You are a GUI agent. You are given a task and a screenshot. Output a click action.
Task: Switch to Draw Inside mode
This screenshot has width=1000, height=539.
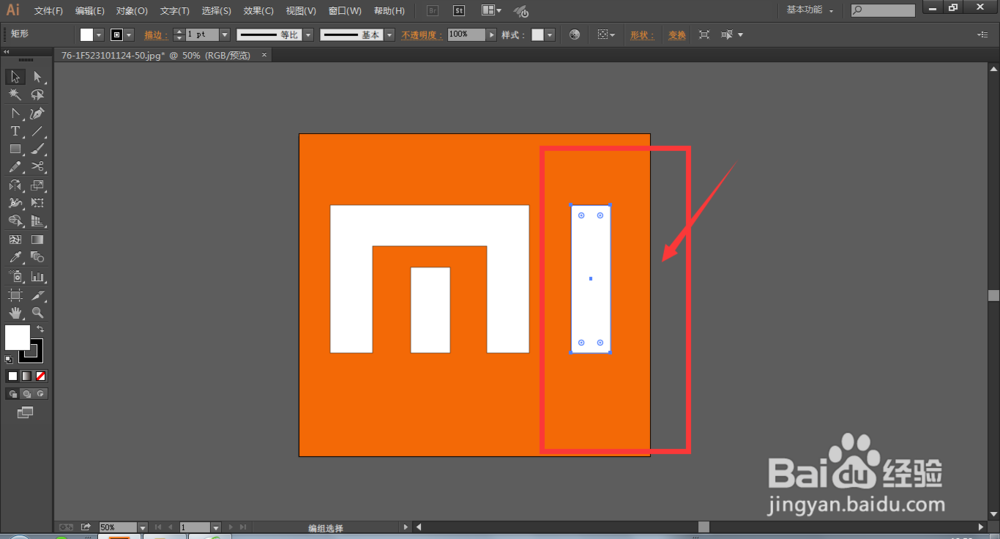40,394
